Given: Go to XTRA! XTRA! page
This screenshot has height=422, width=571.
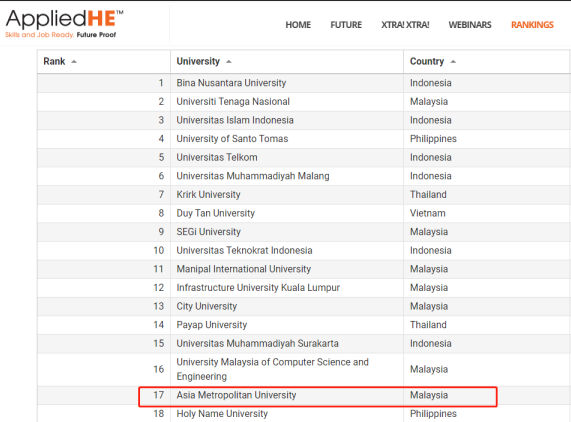Looking at the screenshot, I should (405, 25).
